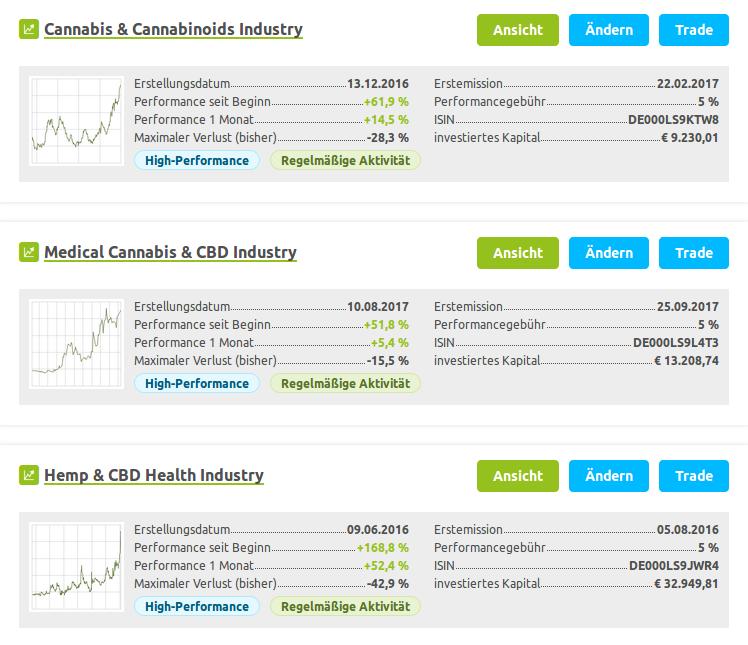
Task: Click the chart icon beside Hemp & CBD Health
Action: coord(28,475)
